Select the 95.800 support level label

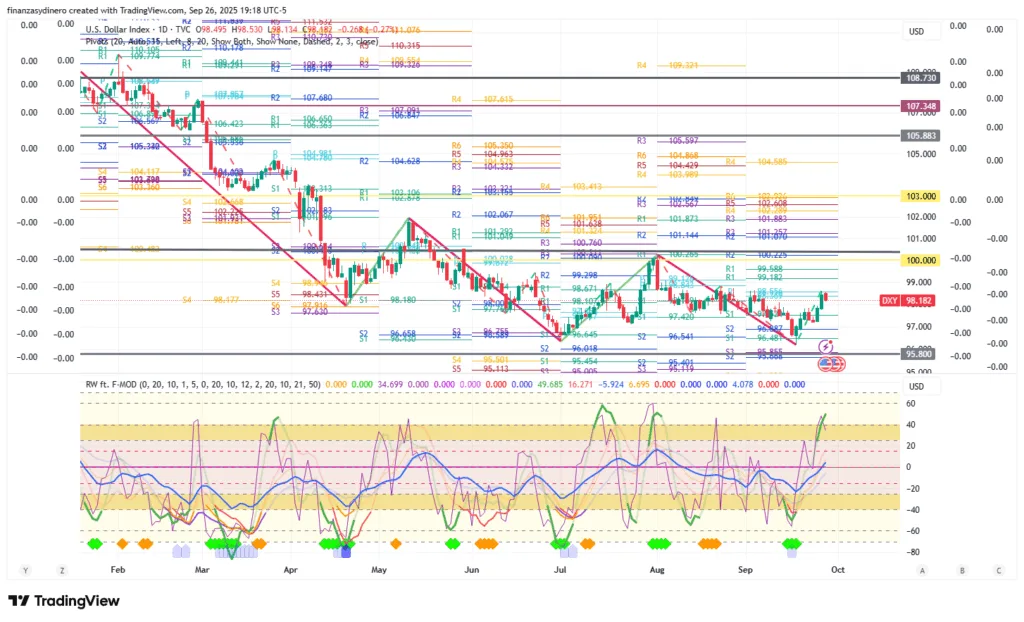(x=920, y=353)
